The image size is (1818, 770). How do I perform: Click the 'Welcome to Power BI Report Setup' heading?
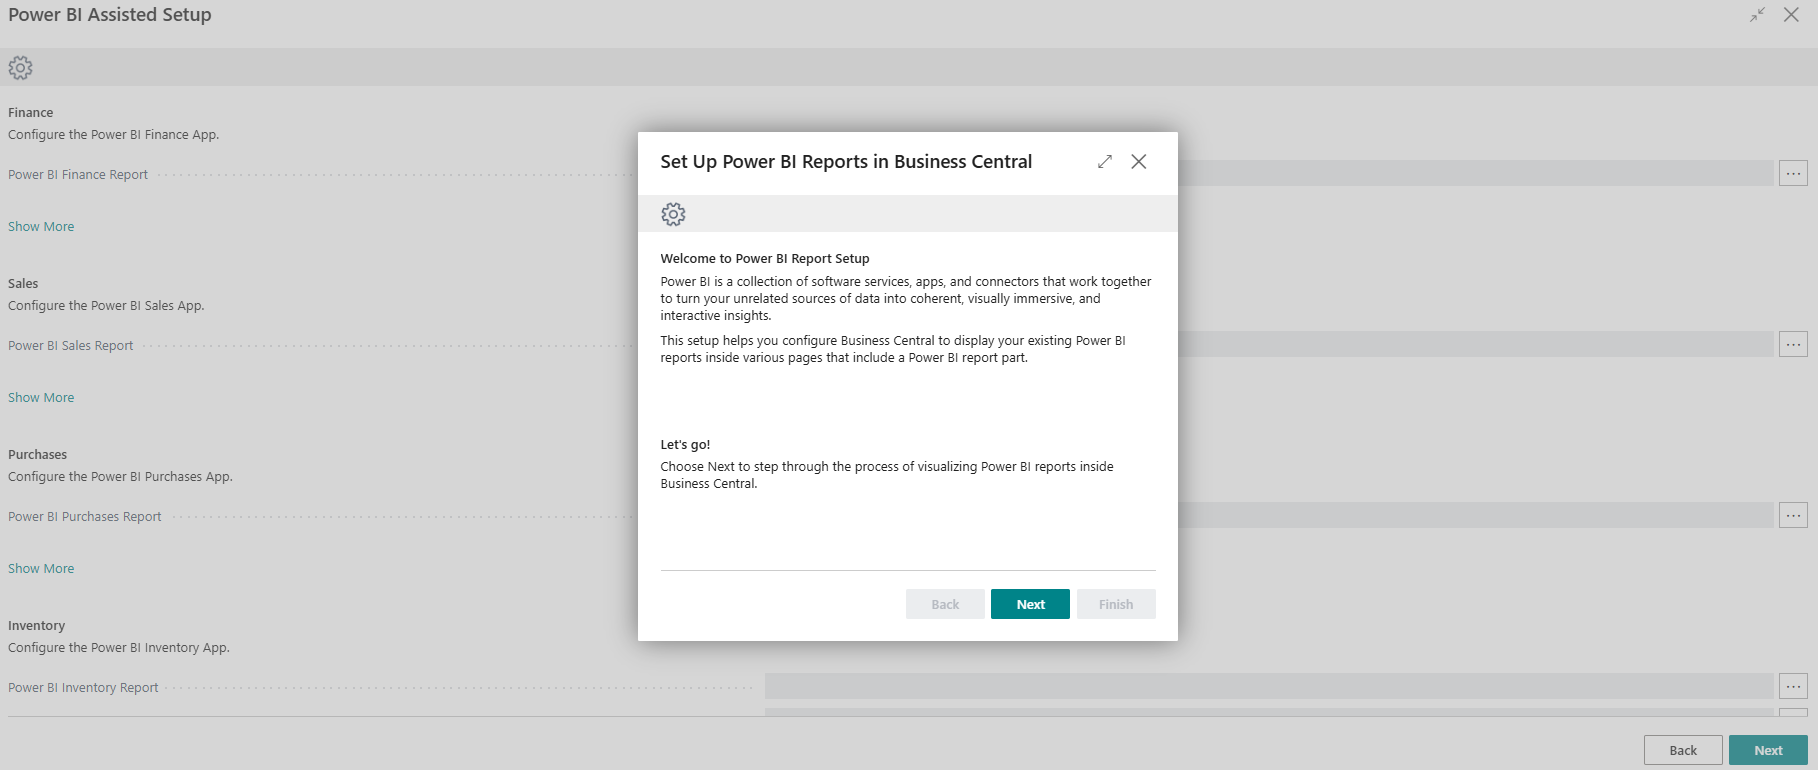(x=765, y=258)
